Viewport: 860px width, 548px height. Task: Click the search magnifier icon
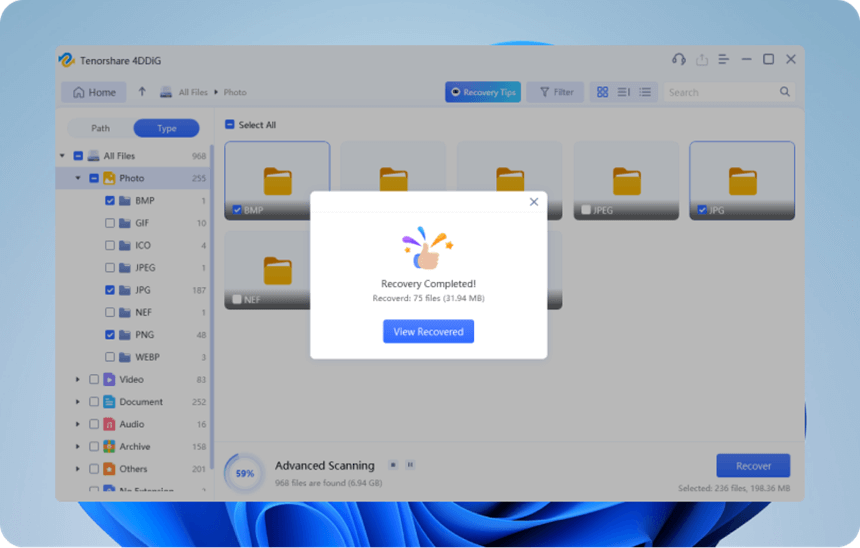click(x=785, y=92)
